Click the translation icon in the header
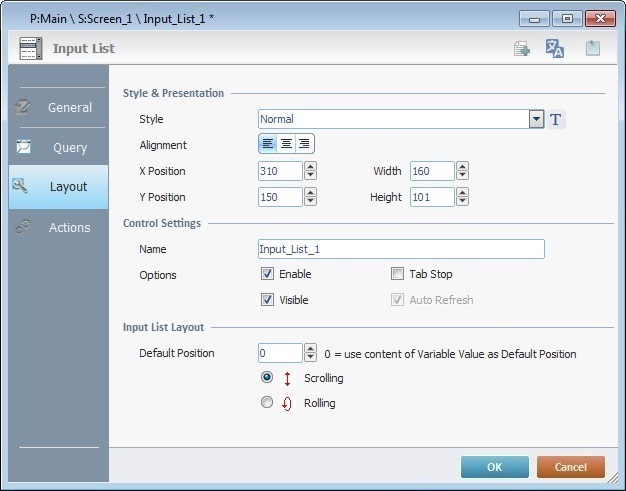The height and width of the screenshot is (491, 626). pos(555,48)
